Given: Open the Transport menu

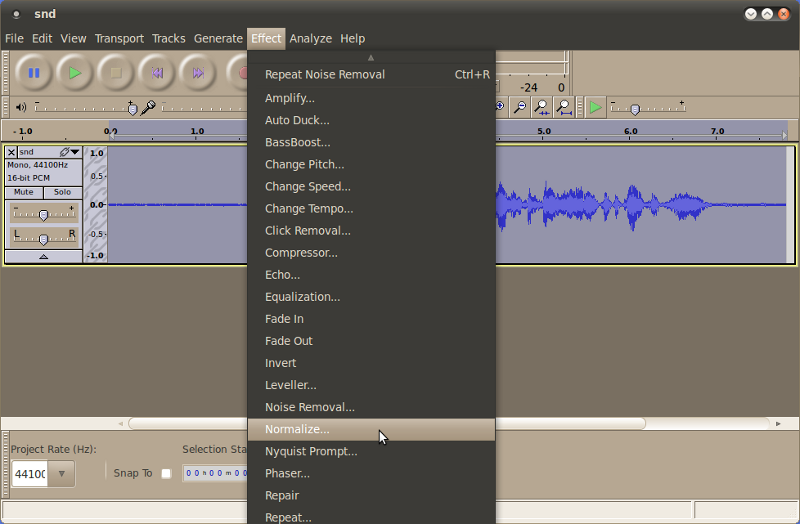Looking at the screenshot, I should click(x=119, y=39).
